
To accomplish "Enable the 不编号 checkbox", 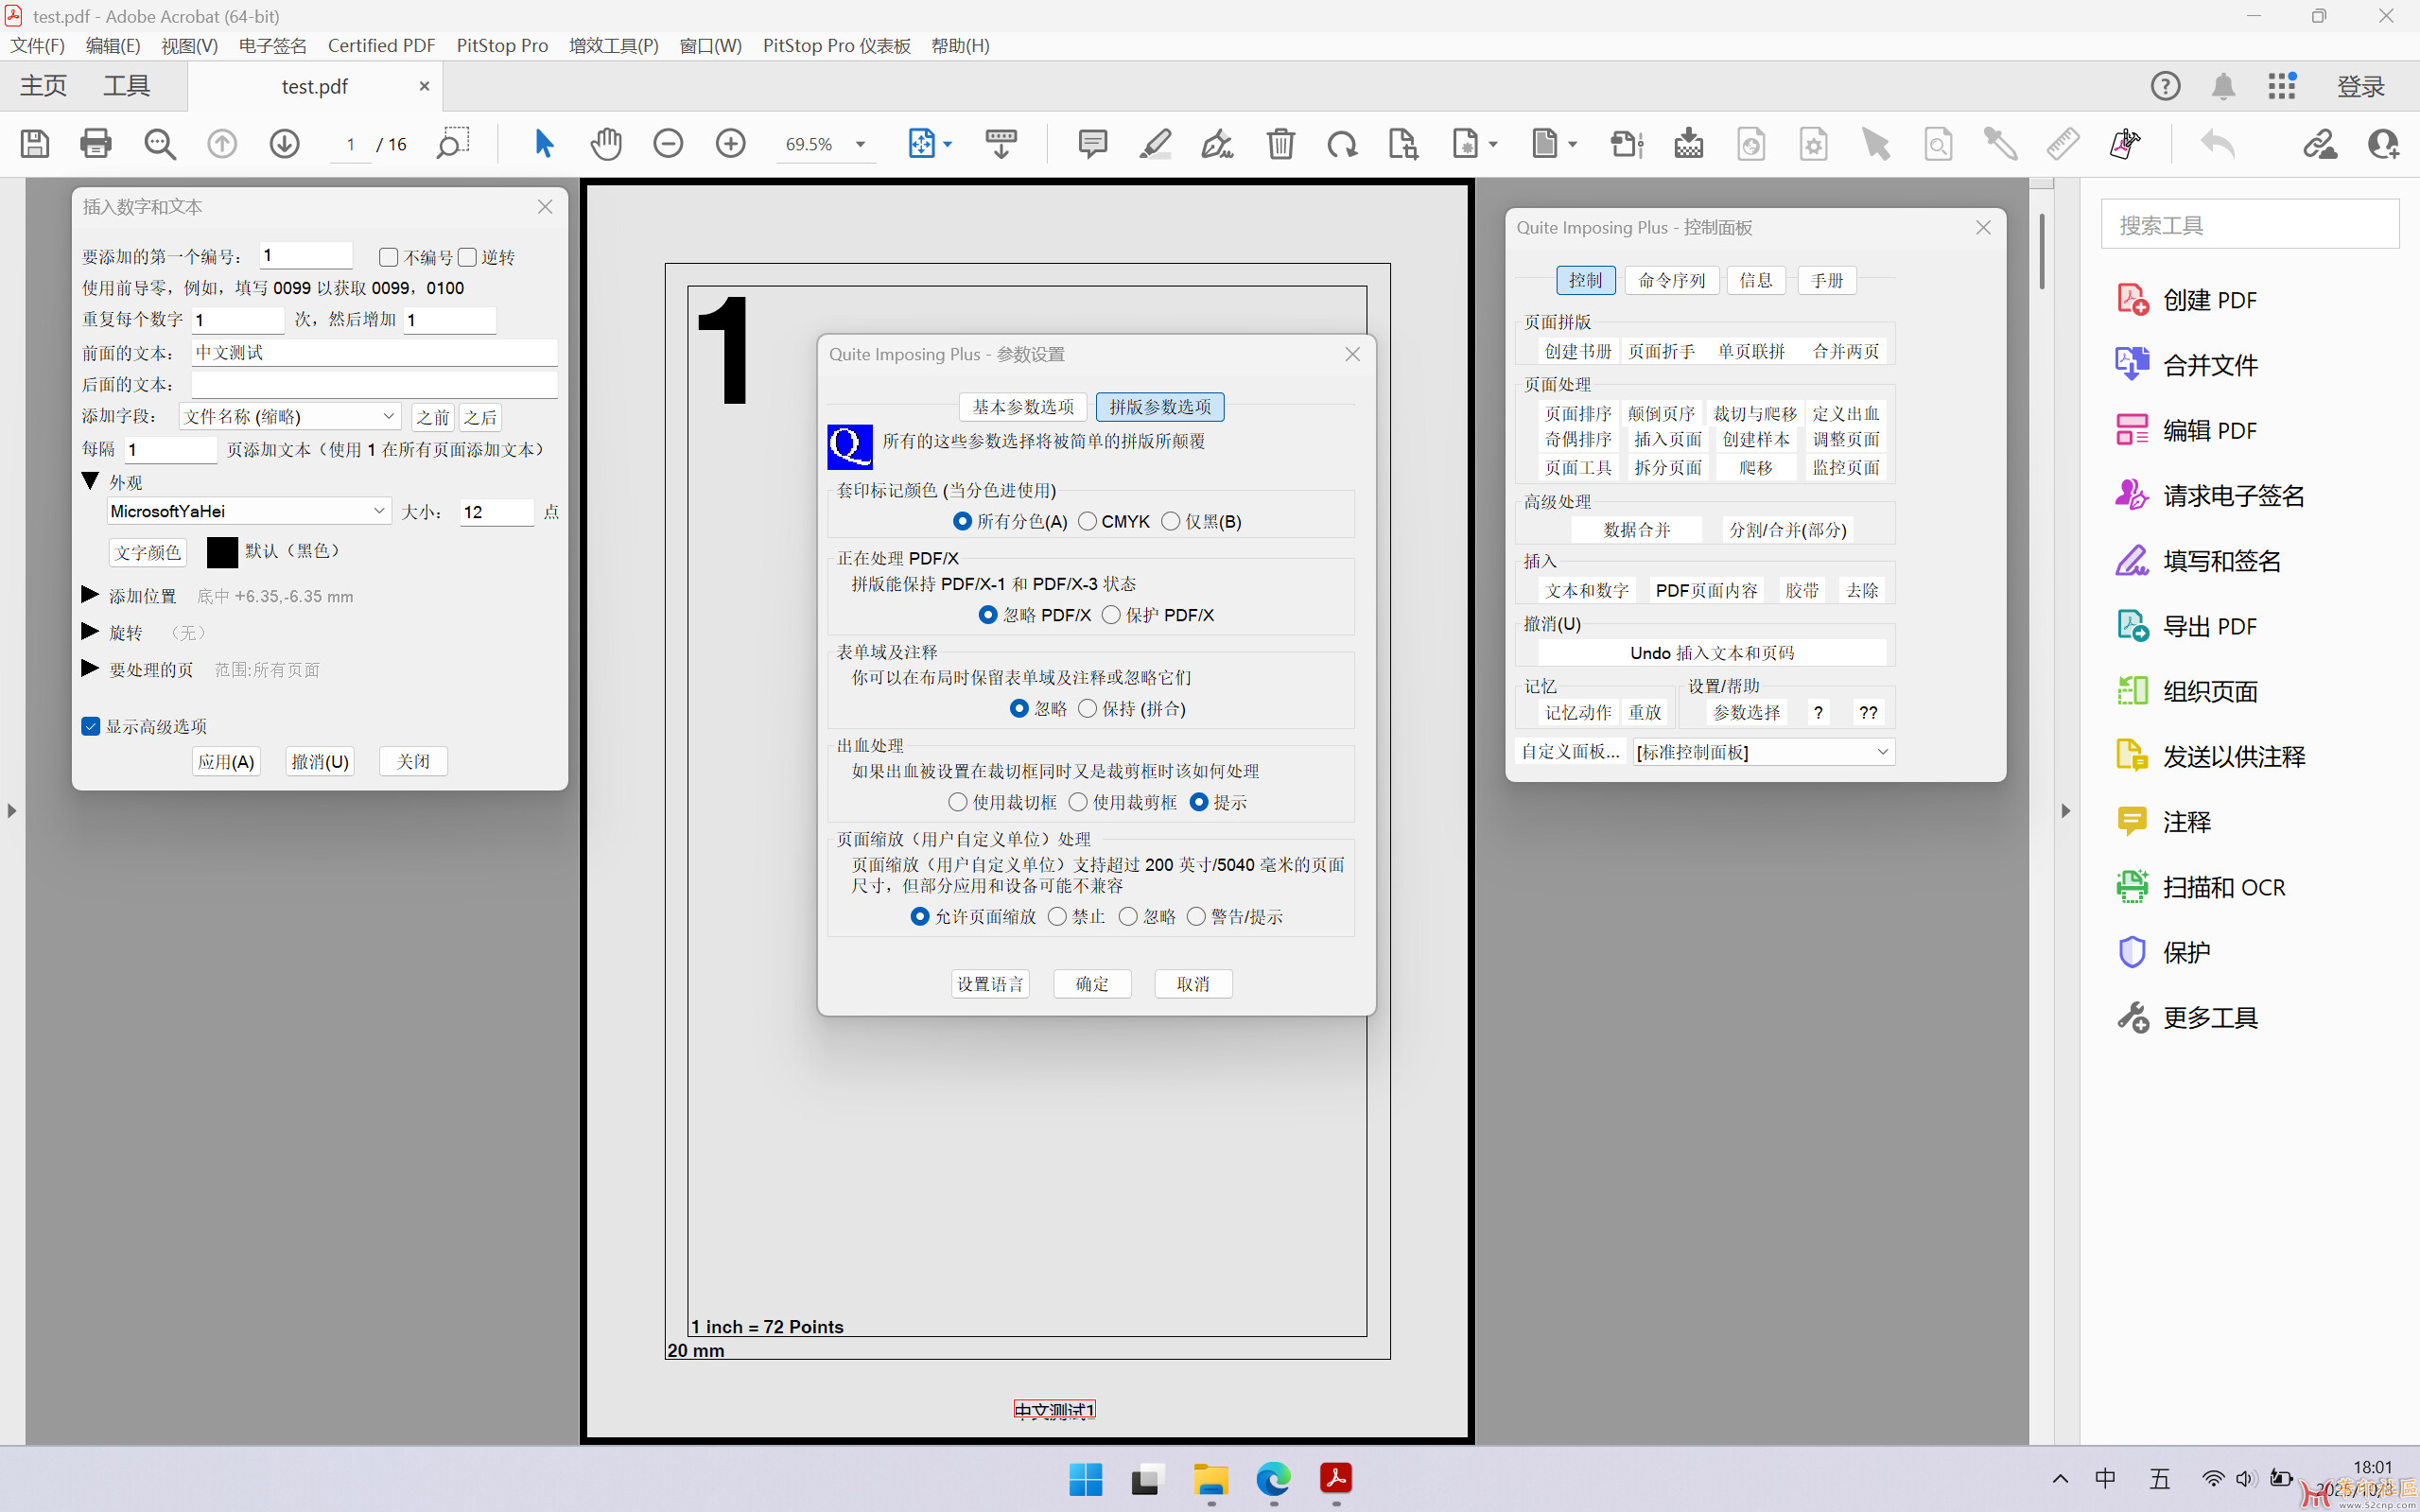I will coord(389,258).
